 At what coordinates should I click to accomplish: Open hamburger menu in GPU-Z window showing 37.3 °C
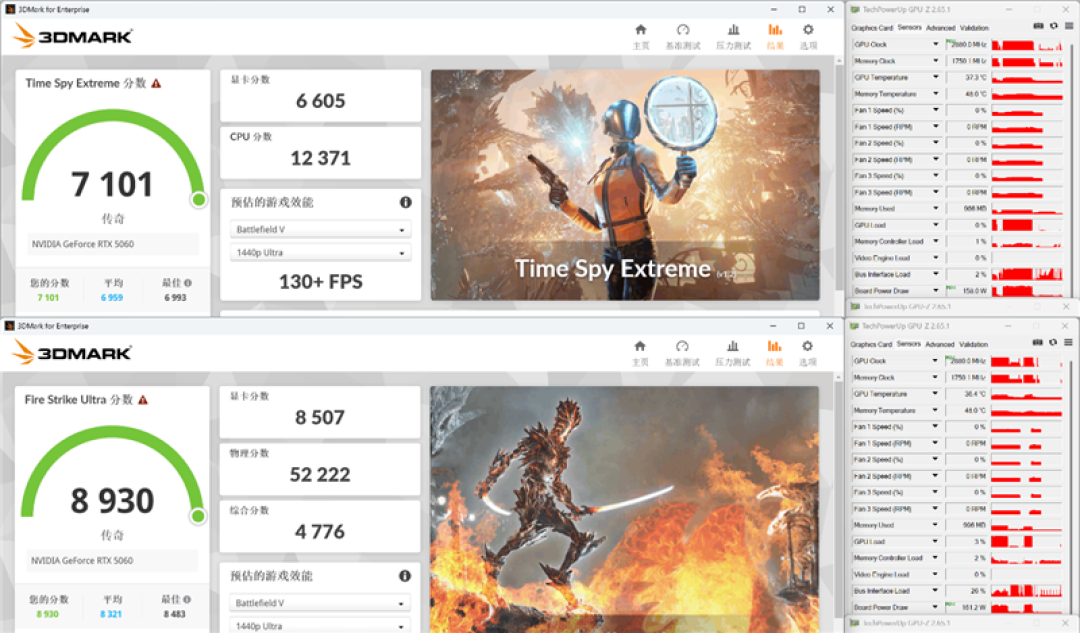[x=1069, y=26]
